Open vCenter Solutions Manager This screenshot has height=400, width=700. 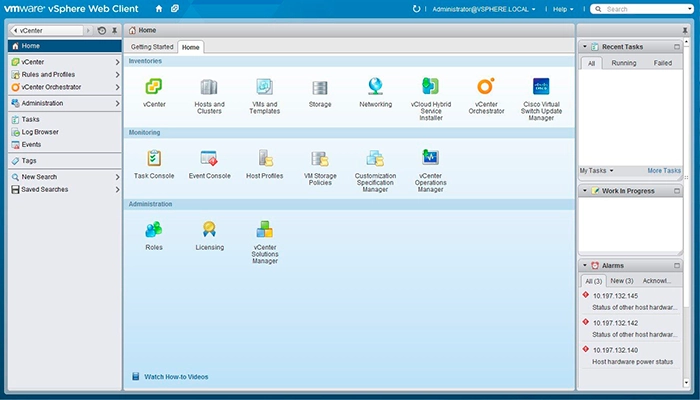[x=264, y=229]
